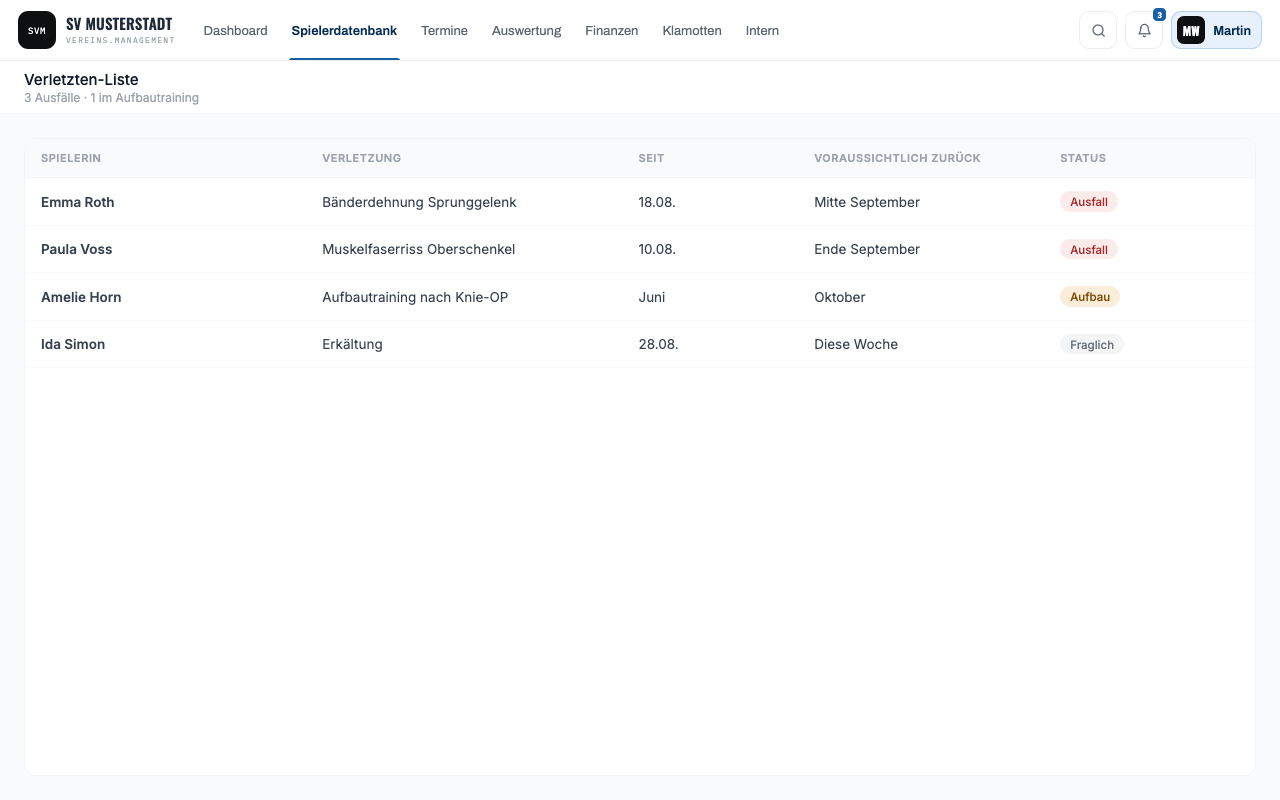
Task: Click the SVM club logo icon
Action: (x=37, y=30)
